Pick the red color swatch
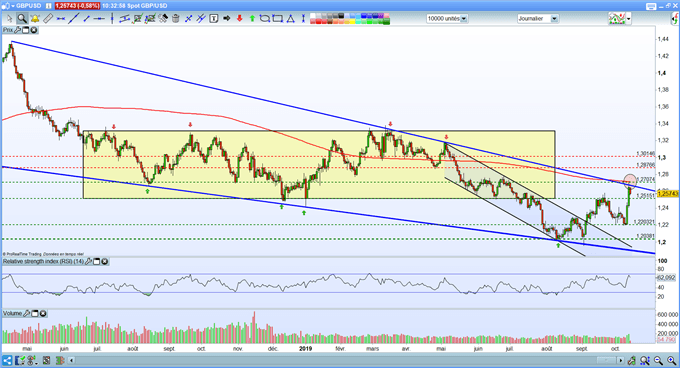 (318, 21)
